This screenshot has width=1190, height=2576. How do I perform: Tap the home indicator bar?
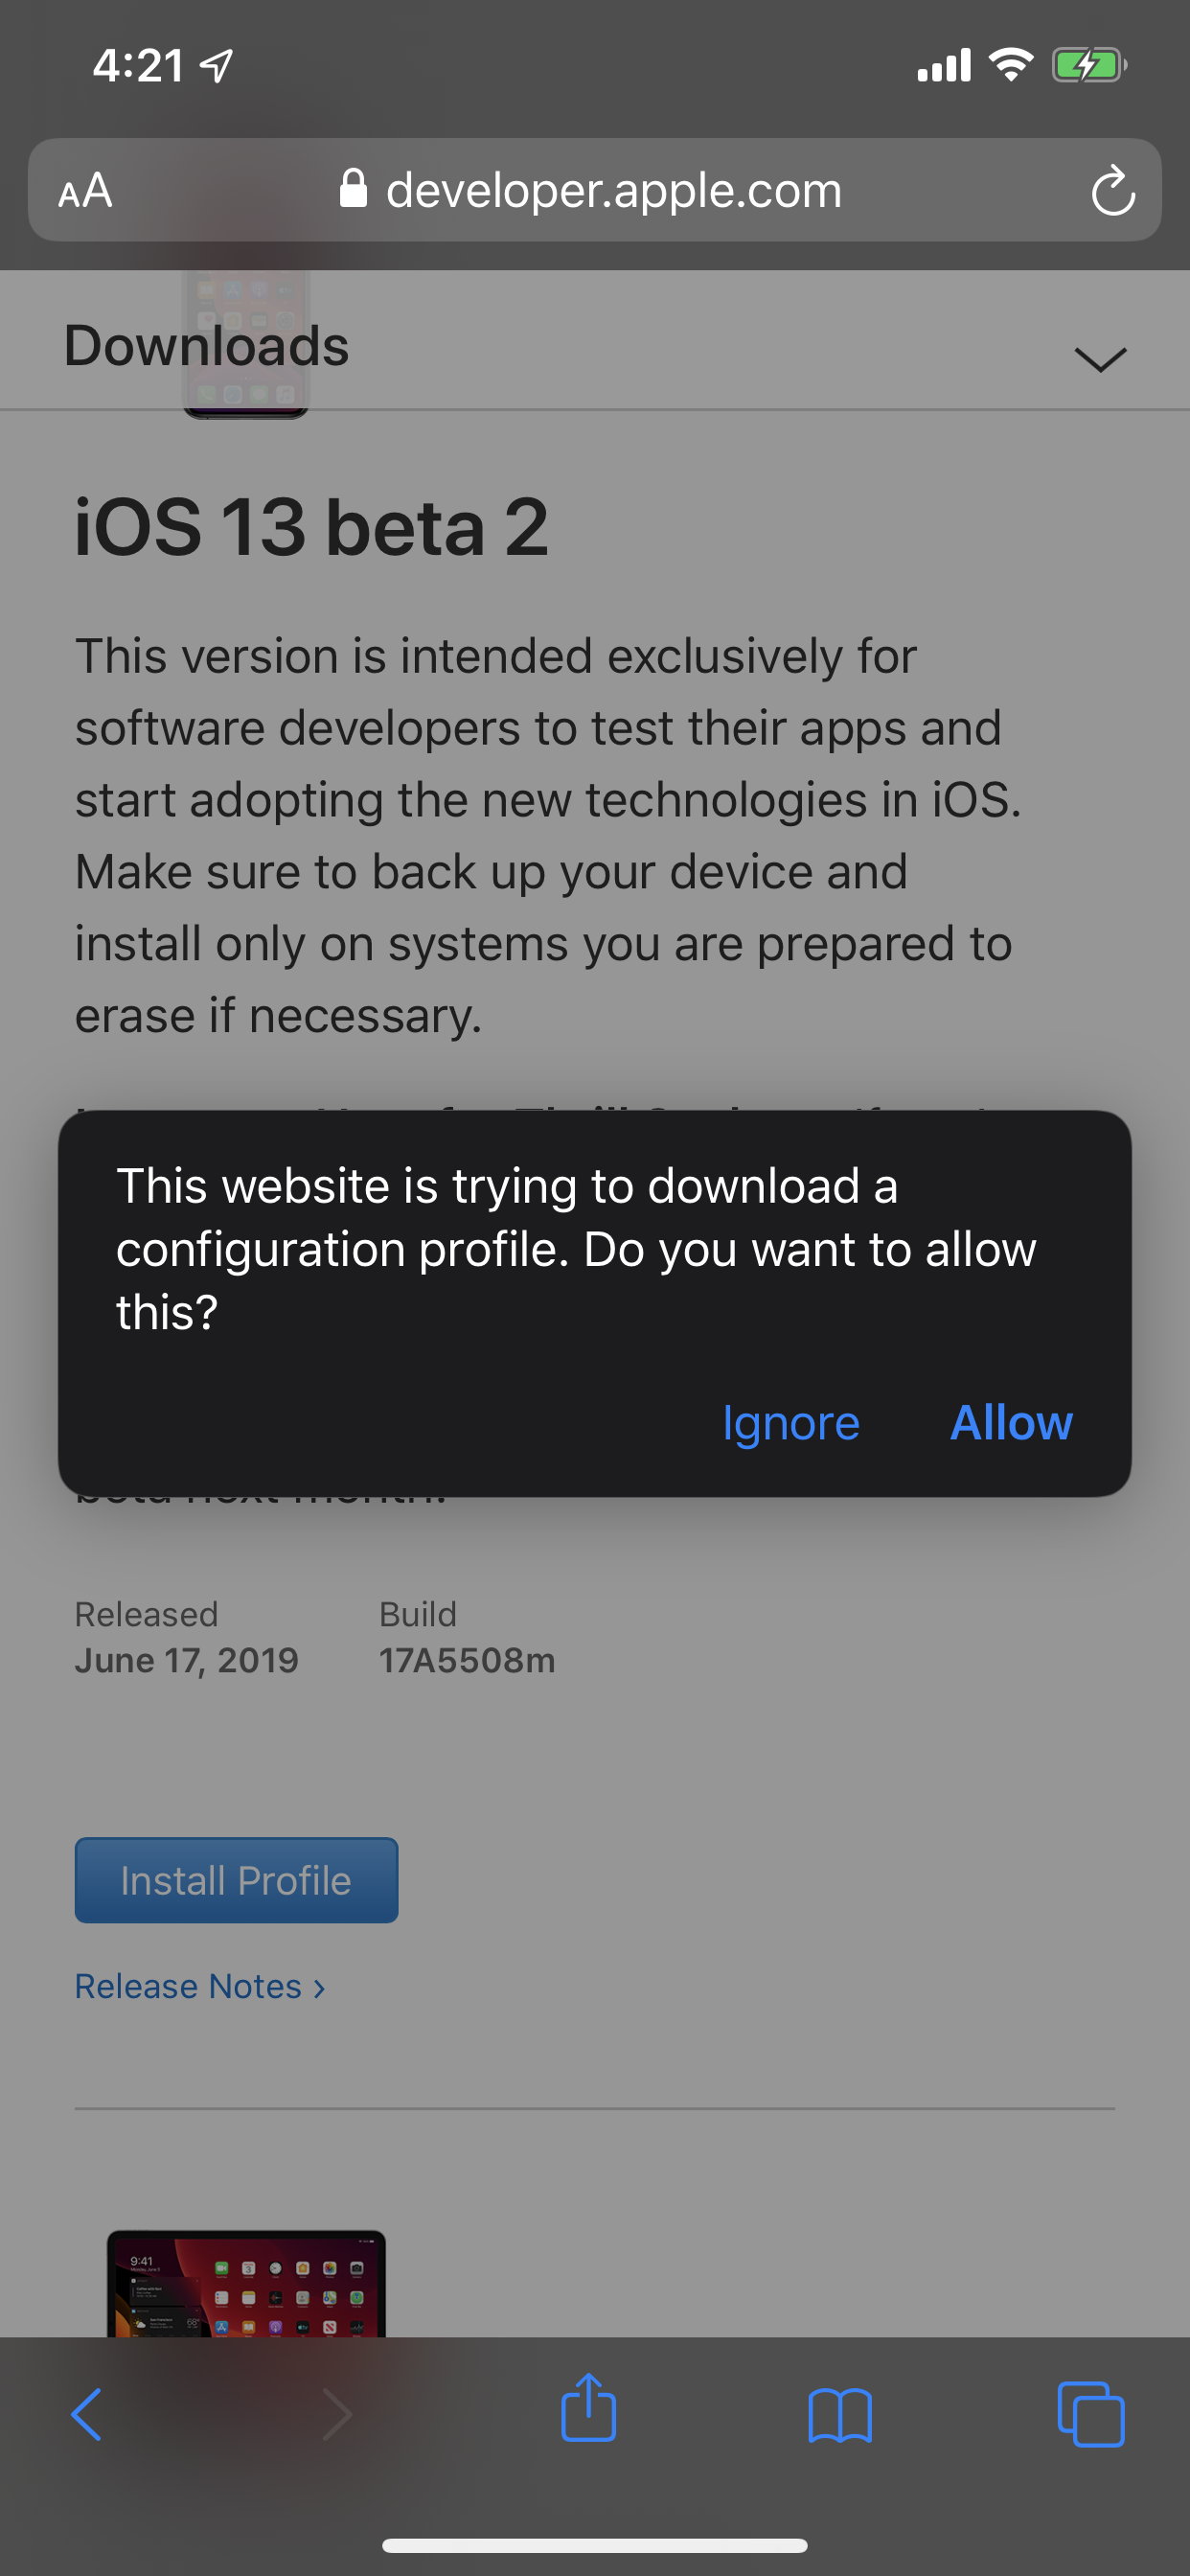(594, 2545)
